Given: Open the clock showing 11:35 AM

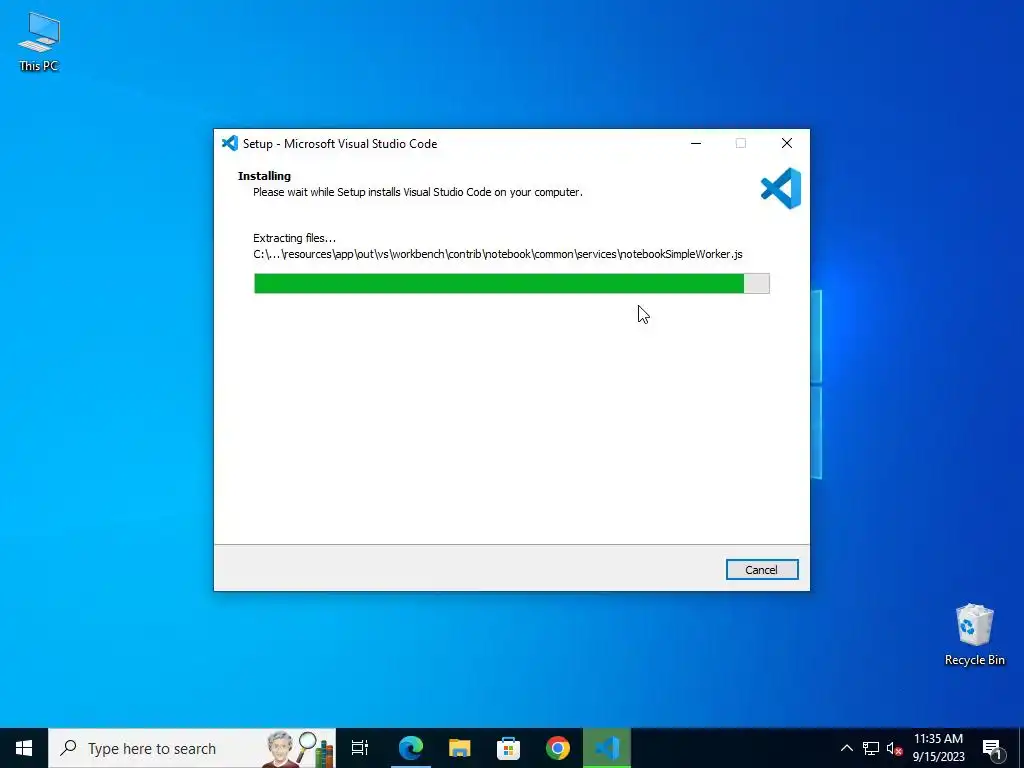Looking at the screenshot, I should click(938, 748).
